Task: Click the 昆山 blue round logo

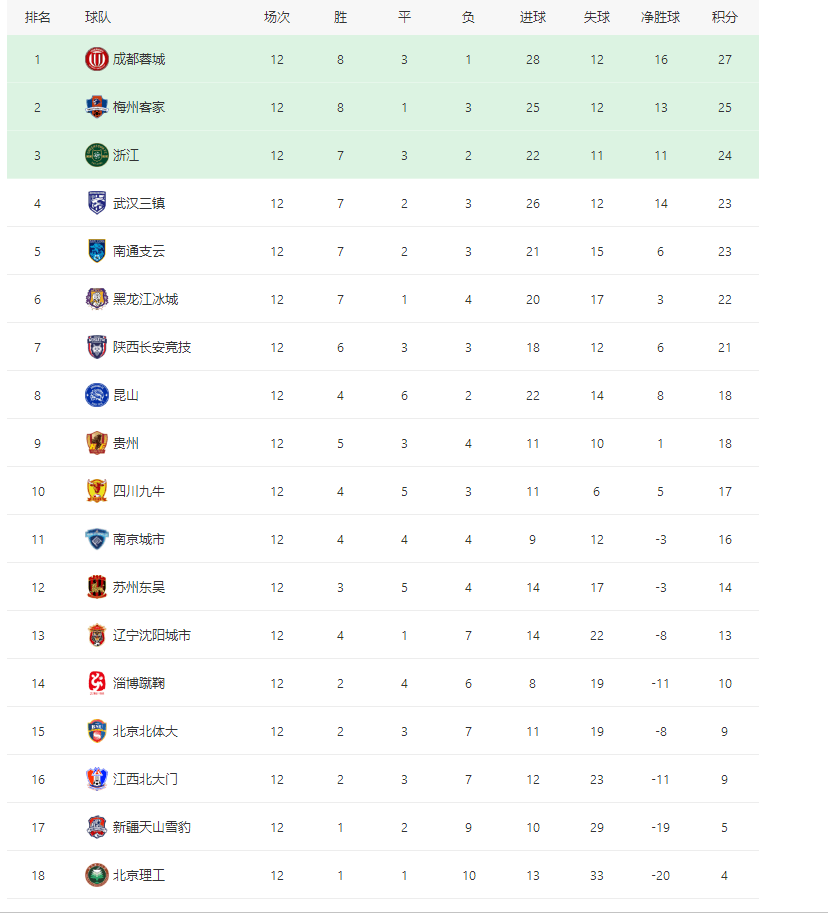Action: pos(97,395)
